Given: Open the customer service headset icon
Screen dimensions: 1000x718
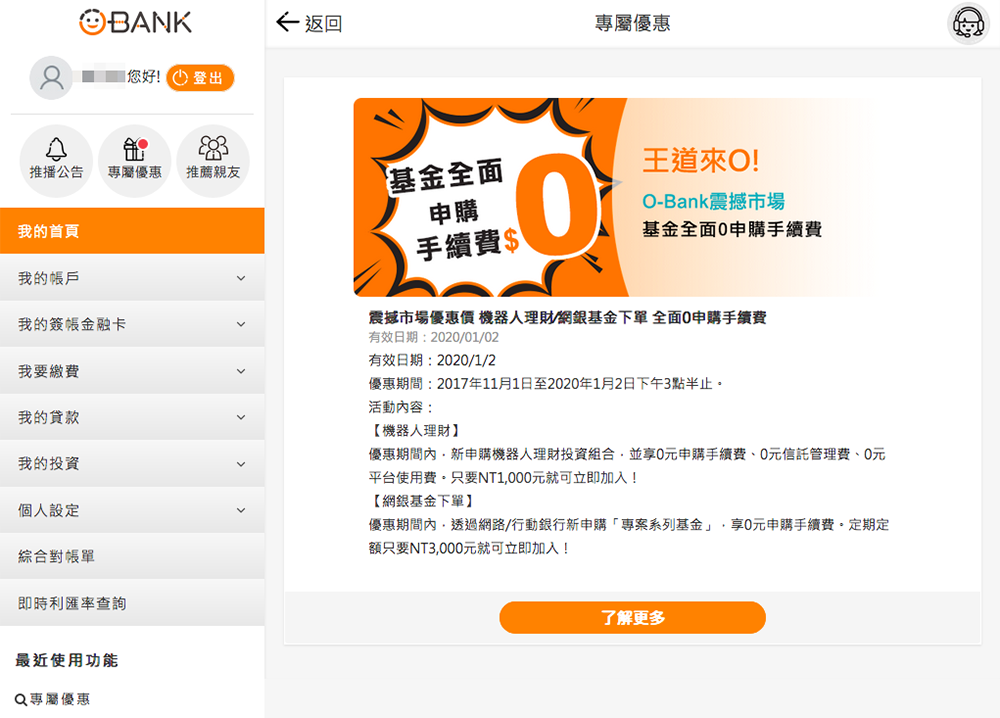Looking at the screenshot, I should [x=968, y=24].
